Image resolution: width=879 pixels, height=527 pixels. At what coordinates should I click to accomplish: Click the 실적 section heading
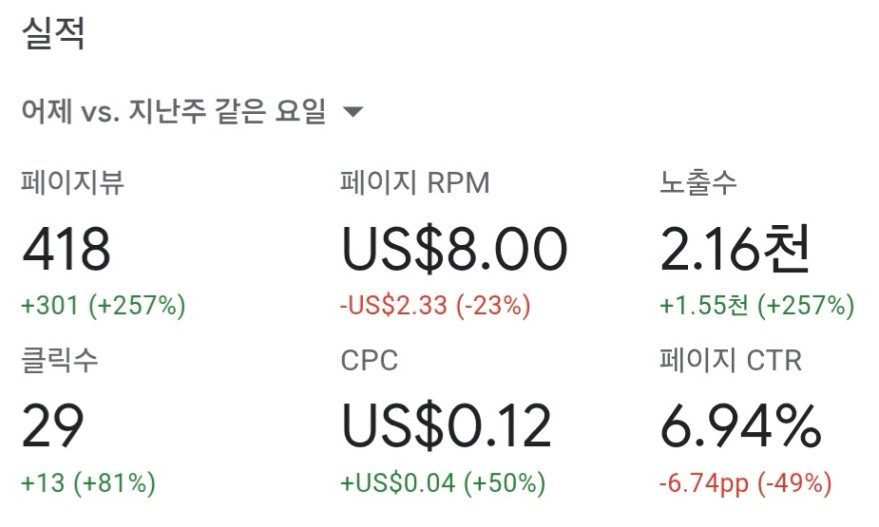tap(53, 33)
